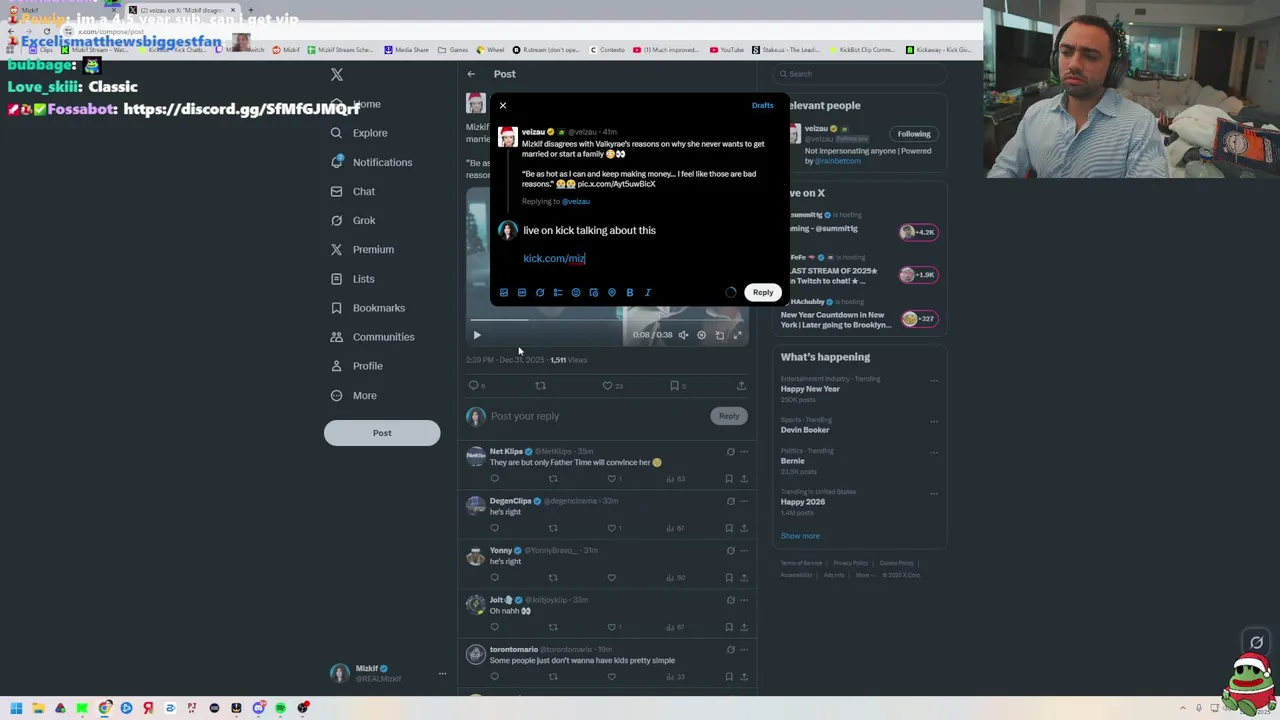Like Net Klips' reply
This screenshot has width=1280, height=720.
tap(612, 479)
